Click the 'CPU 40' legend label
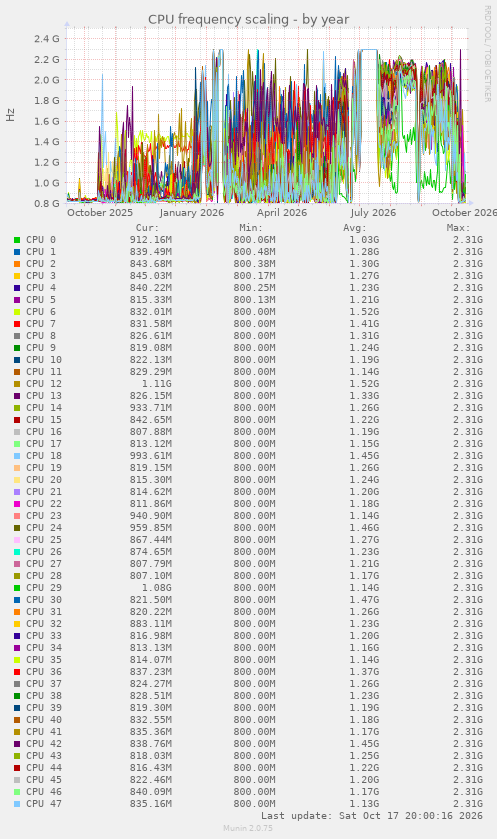 pyautogui.click(x=44, y=719)
